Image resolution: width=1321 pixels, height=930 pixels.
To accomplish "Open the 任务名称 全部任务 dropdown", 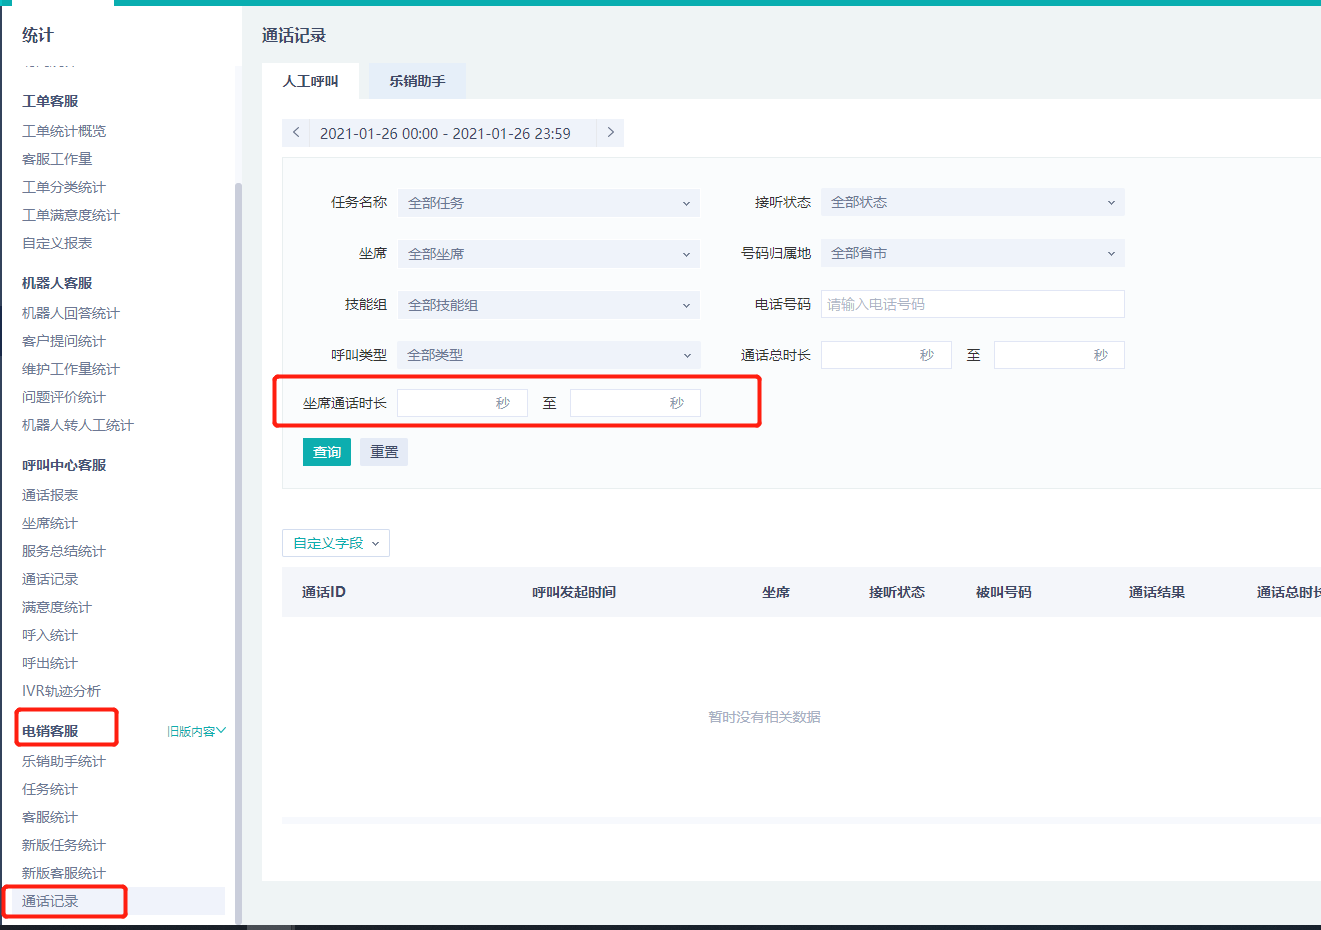I will click(549, 203).
